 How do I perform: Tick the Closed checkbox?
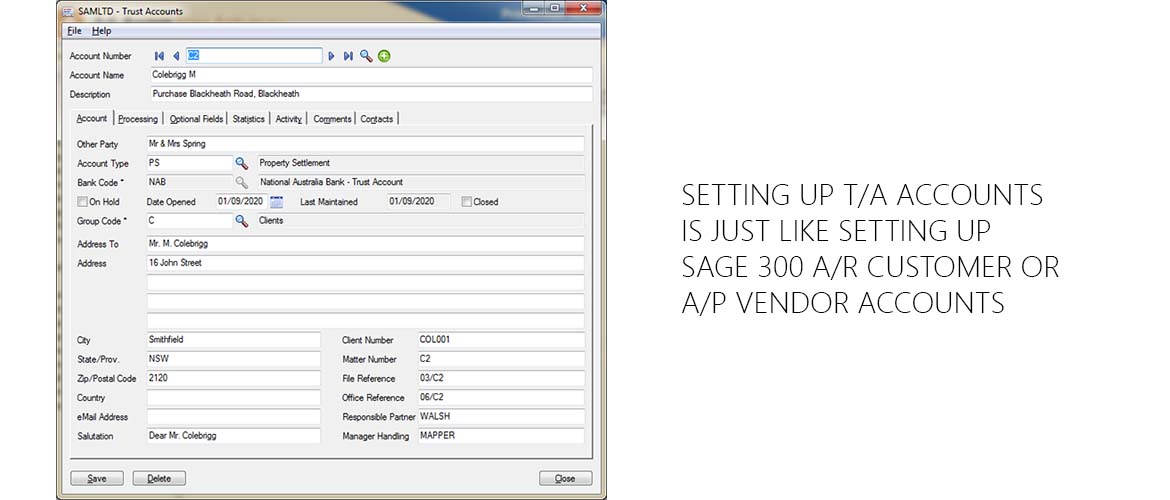pos(466,201)
